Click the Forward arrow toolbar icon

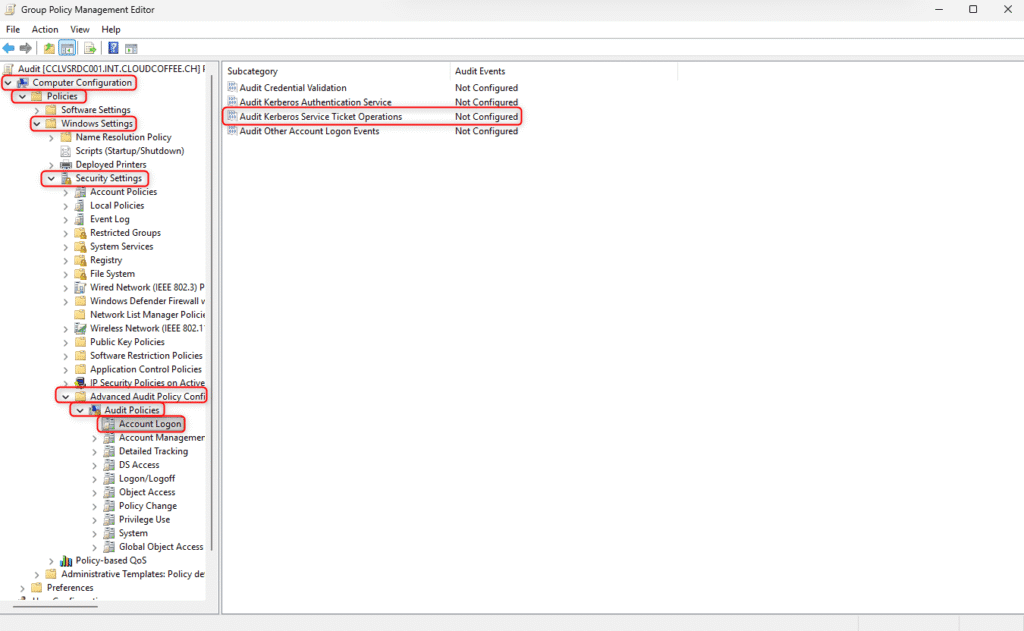point(25,48)
